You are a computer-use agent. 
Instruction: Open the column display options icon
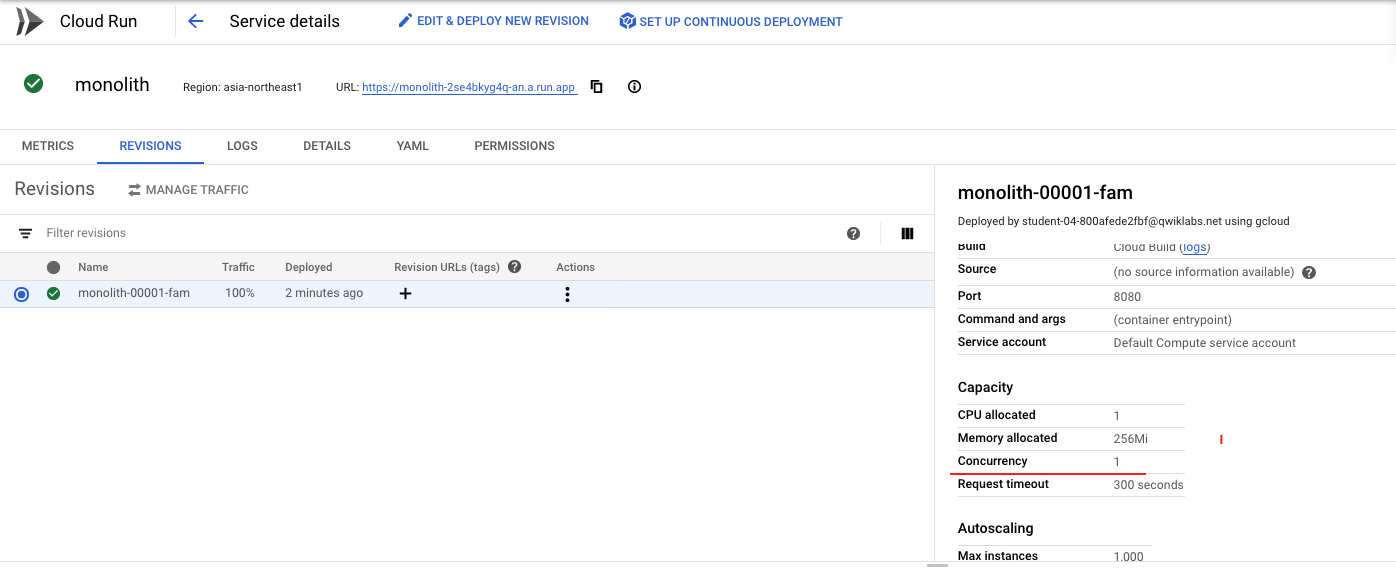[907, 233]
